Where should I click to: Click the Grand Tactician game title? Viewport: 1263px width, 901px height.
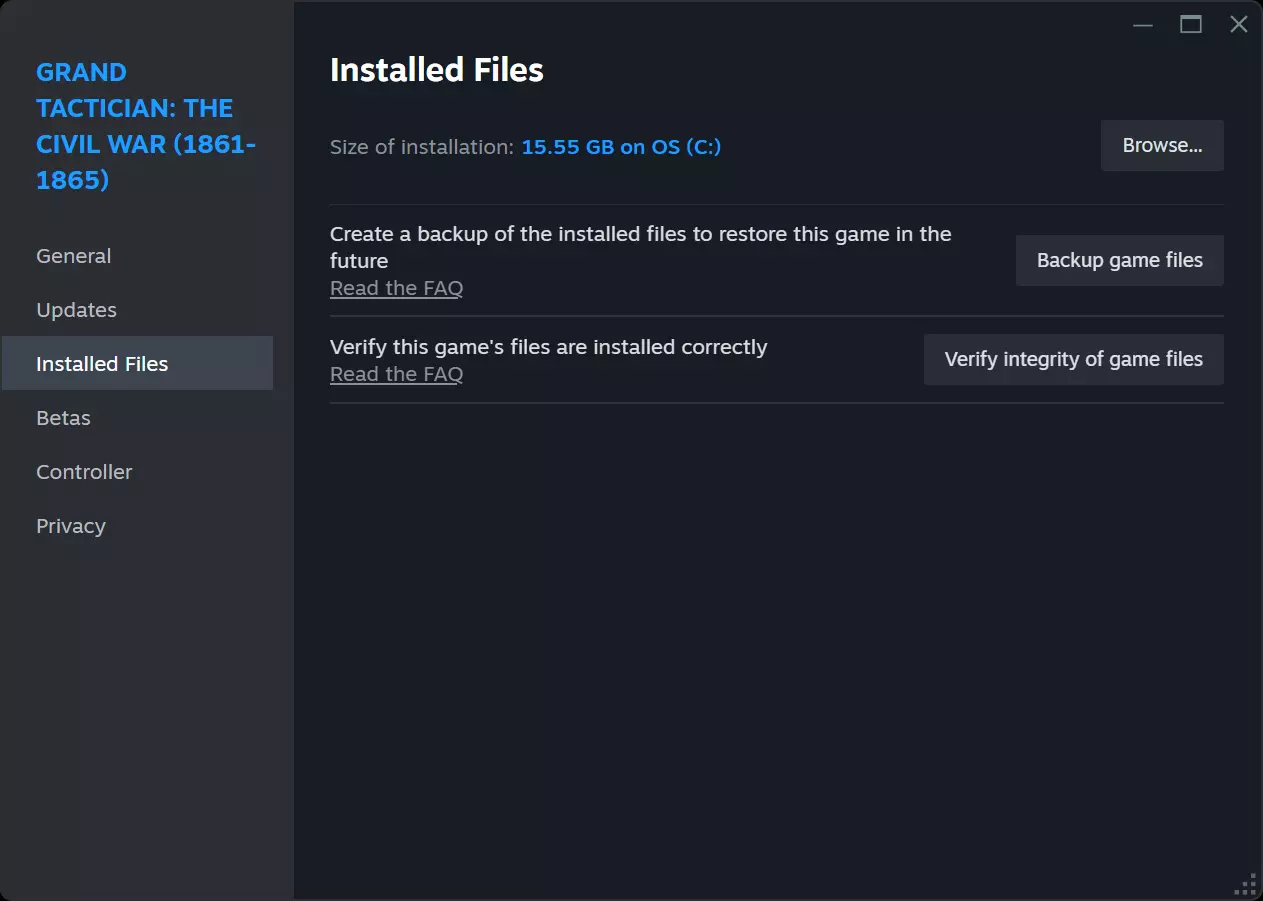[145, 126]
